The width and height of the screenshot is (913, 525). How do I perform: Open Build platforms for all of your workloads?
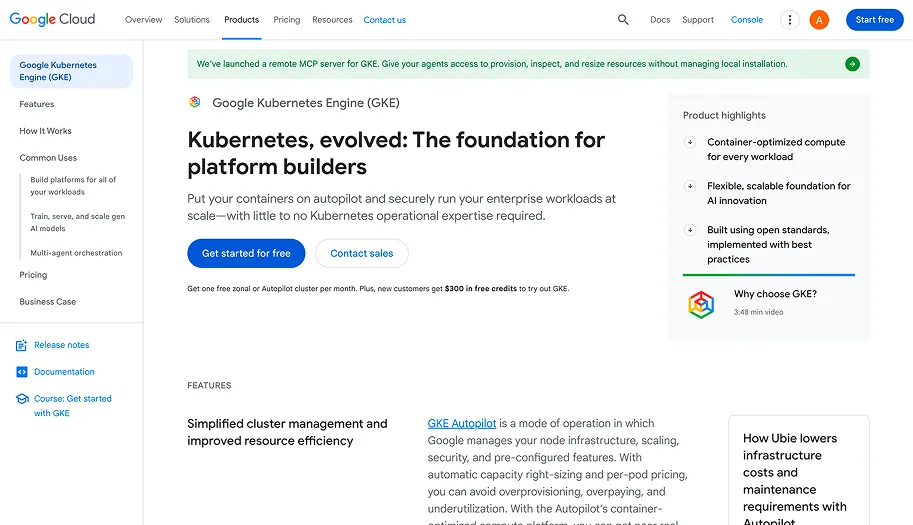pyautogui.click(x=73, y=186)
